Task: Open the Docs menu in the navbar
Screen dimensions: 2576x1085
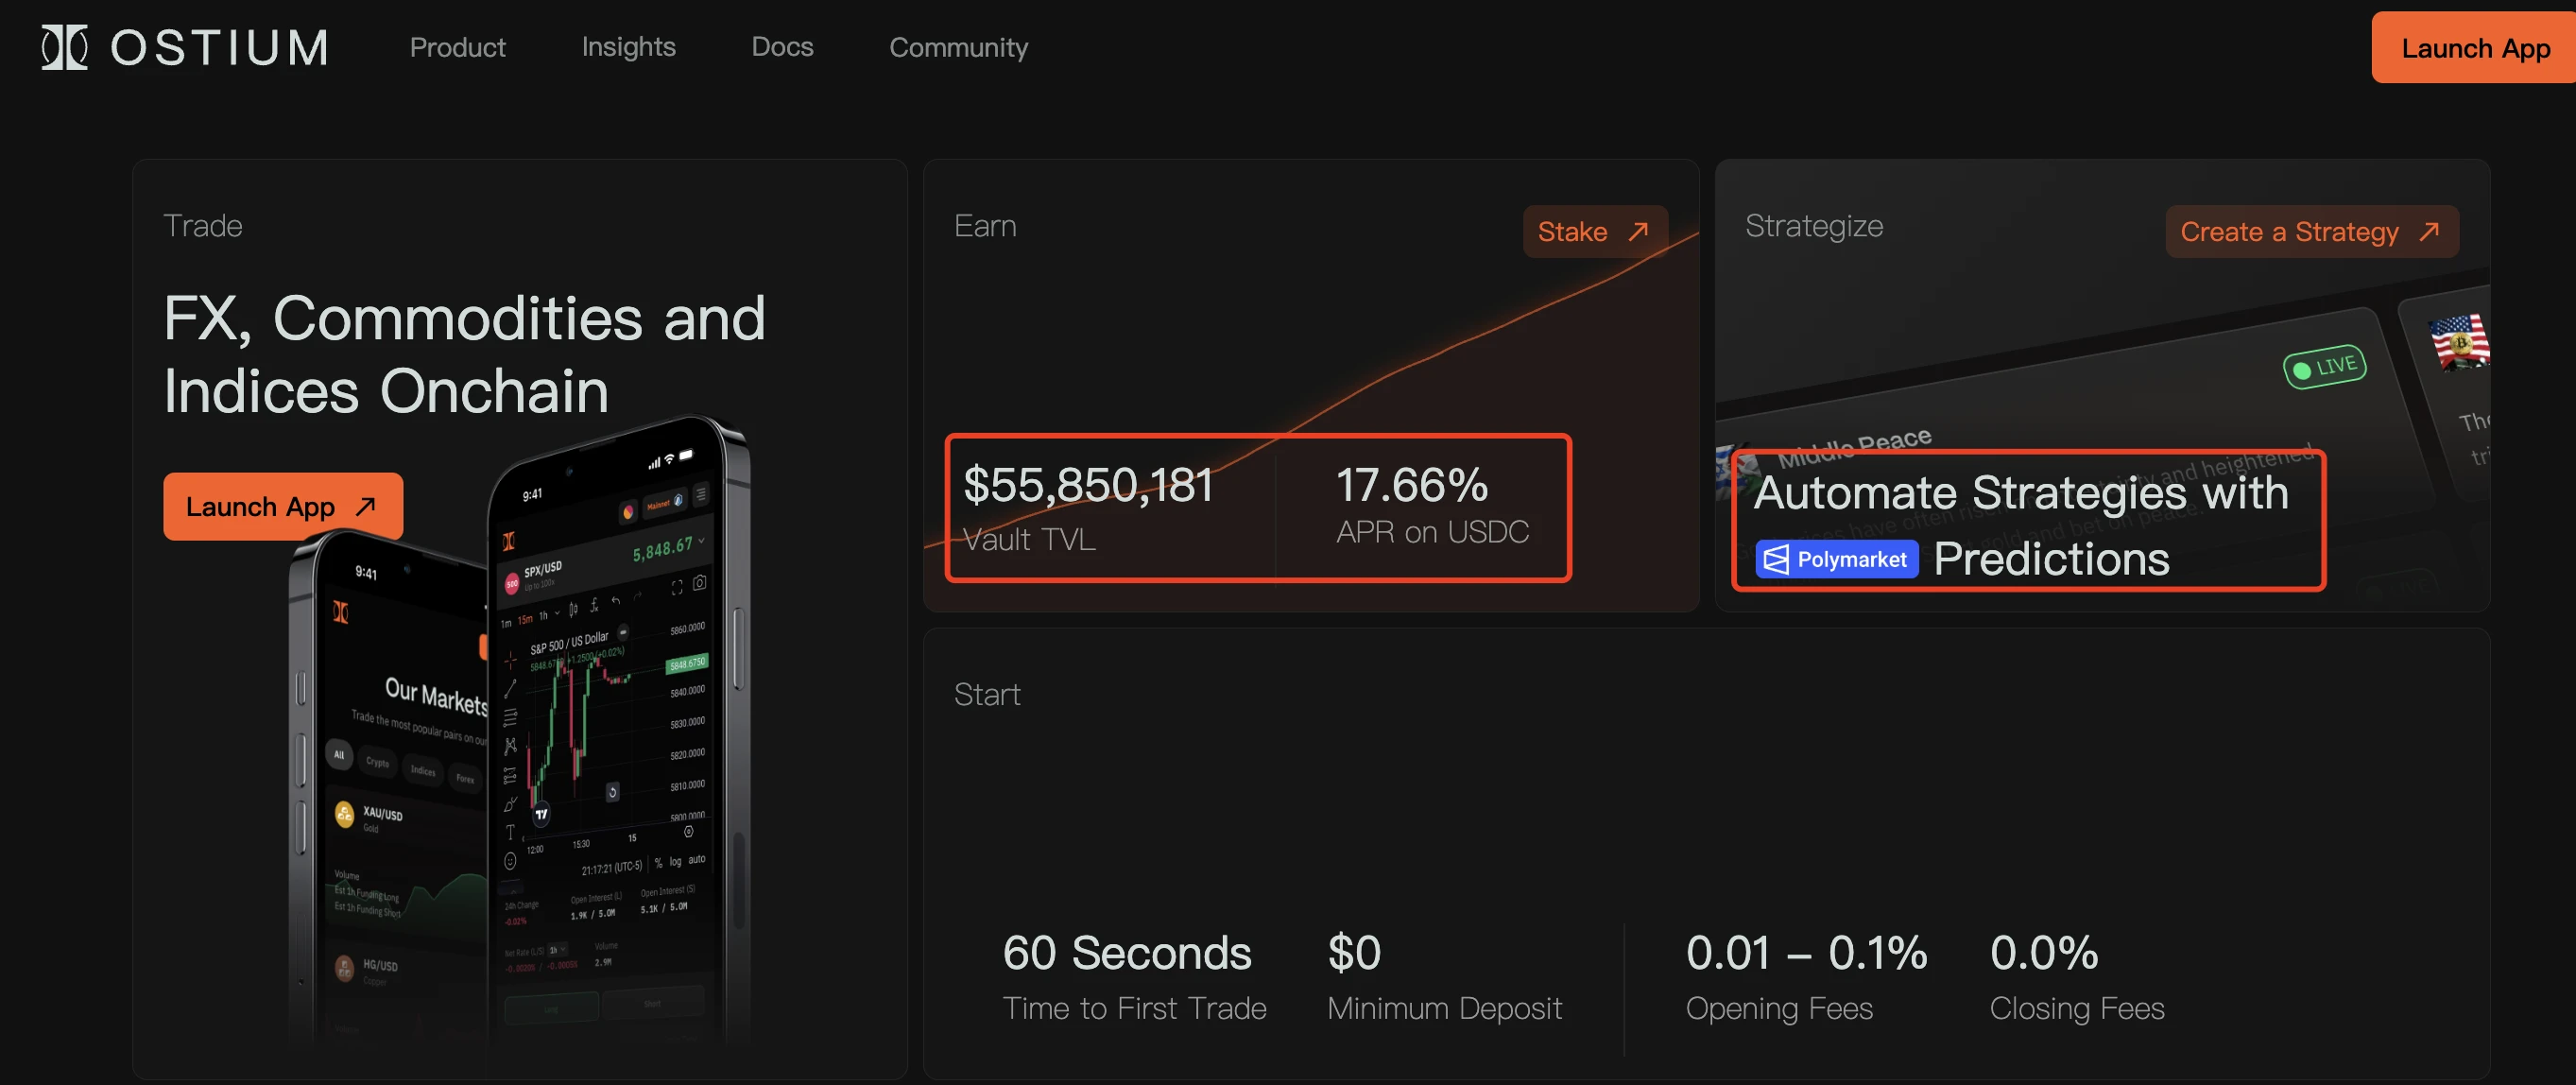Action: 783,47
